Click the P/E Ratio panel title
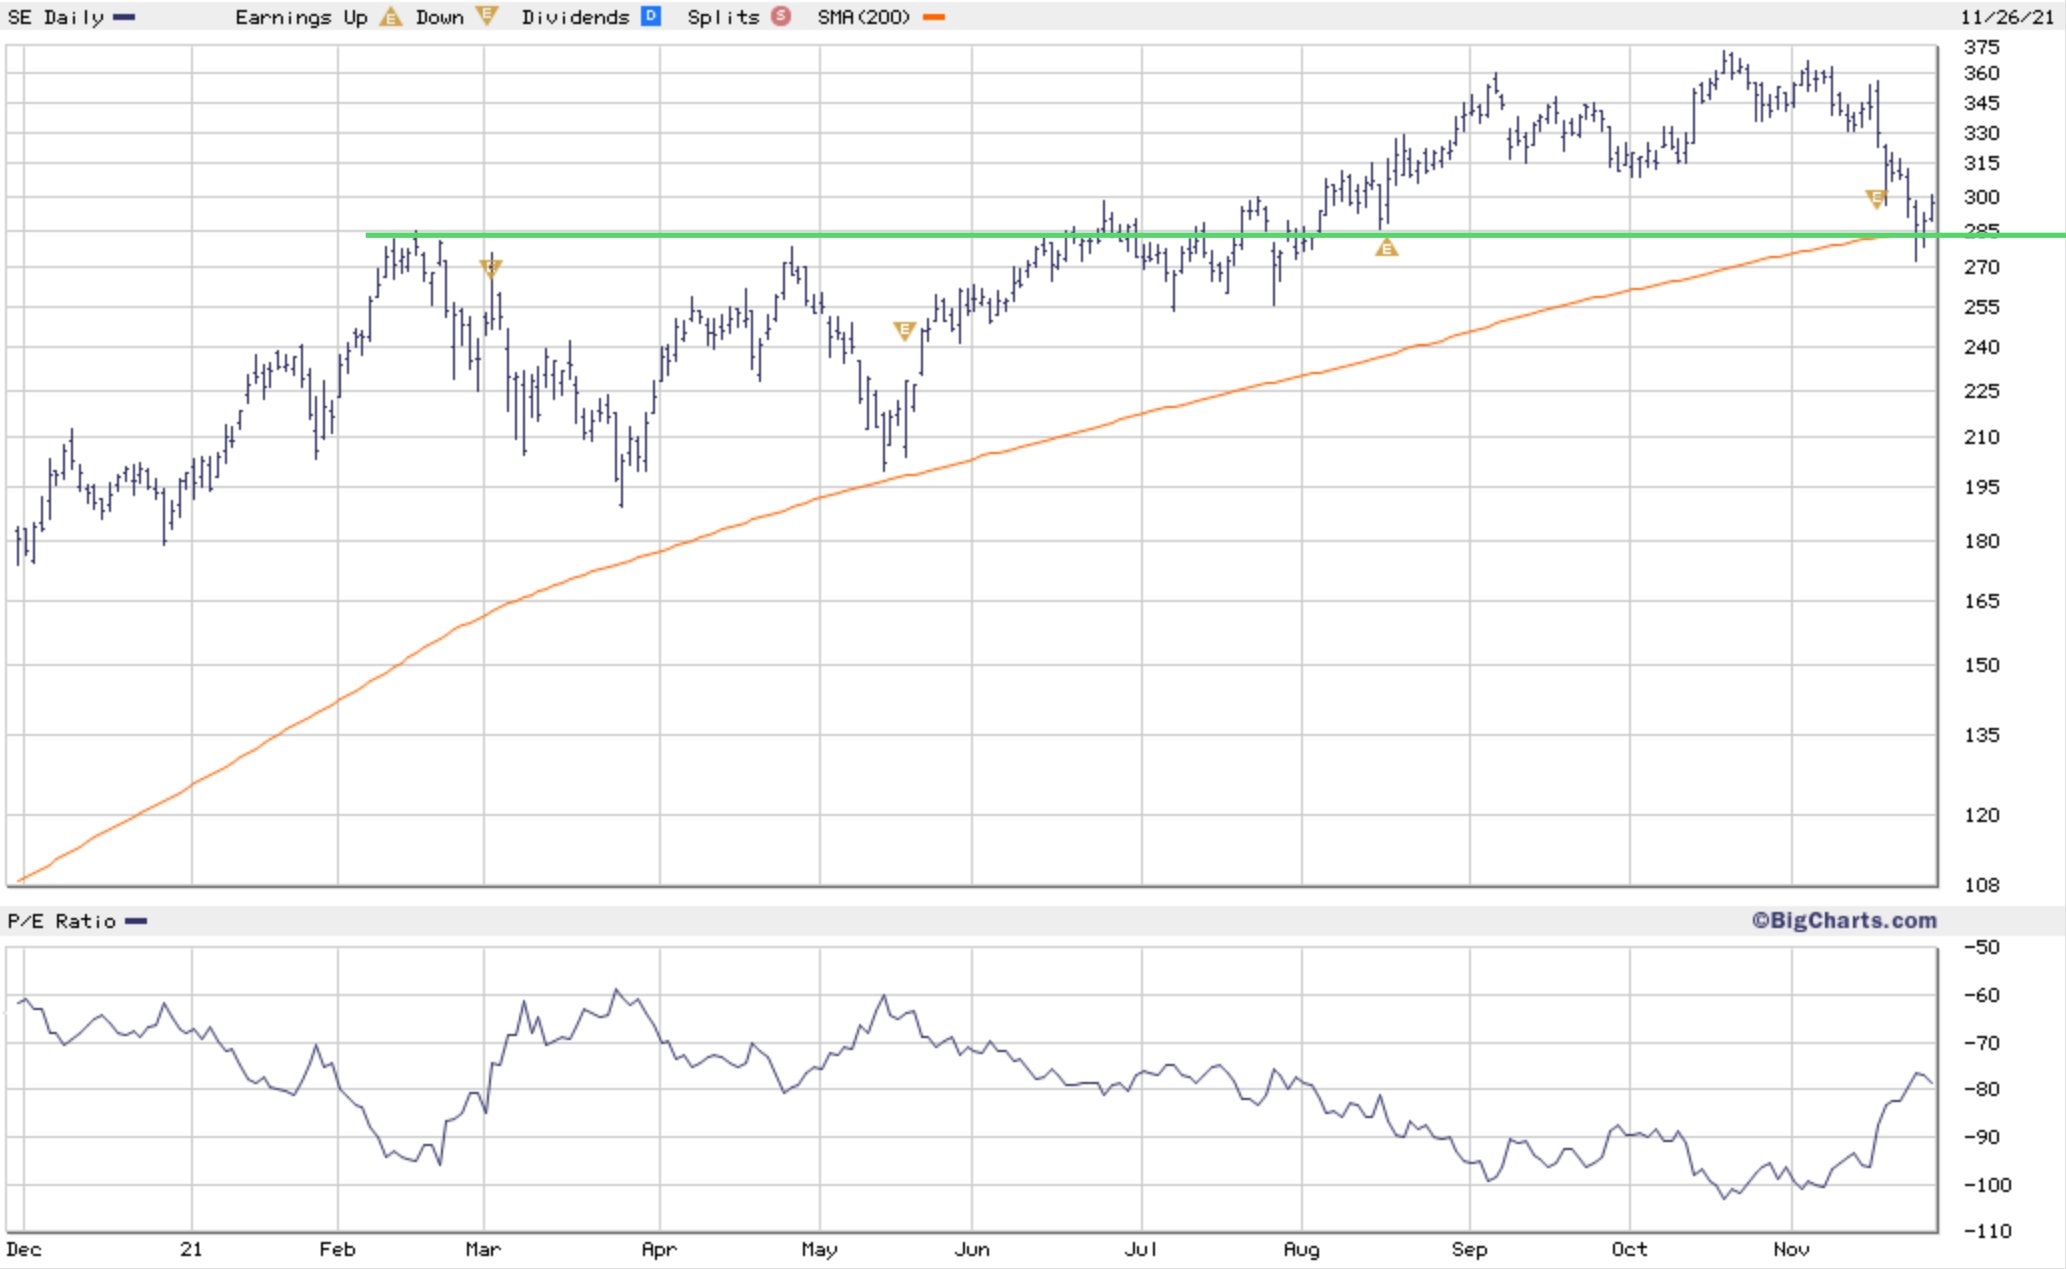The height and width of the screenshot is (1269, 2066). click(x=62, y=921)
